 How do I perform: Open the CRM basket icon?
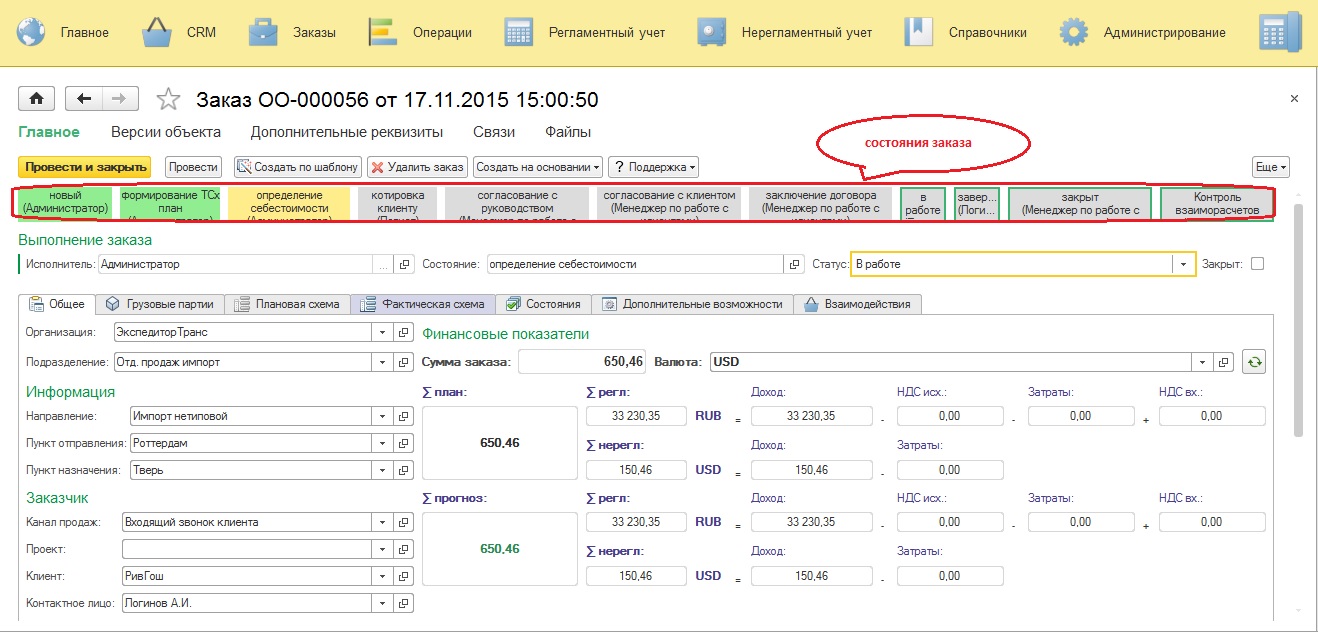[x=158, y=32]
